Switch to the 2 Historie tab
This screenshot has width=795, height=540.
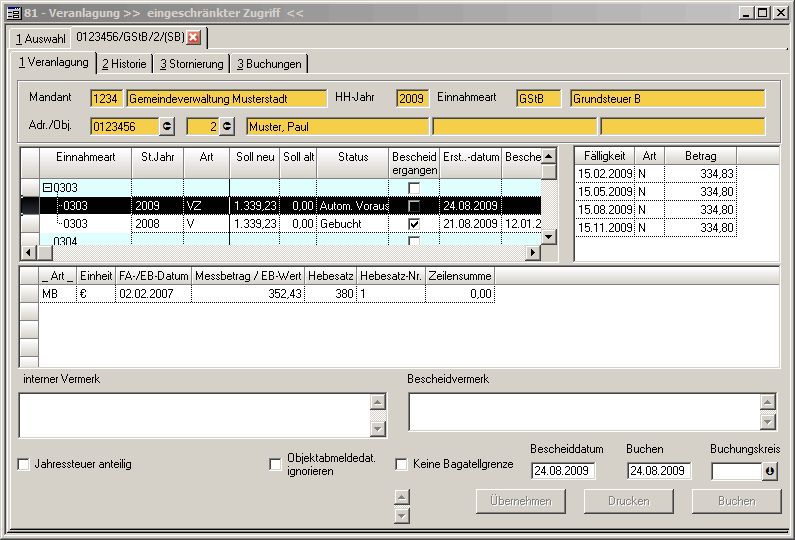(124, 64)
